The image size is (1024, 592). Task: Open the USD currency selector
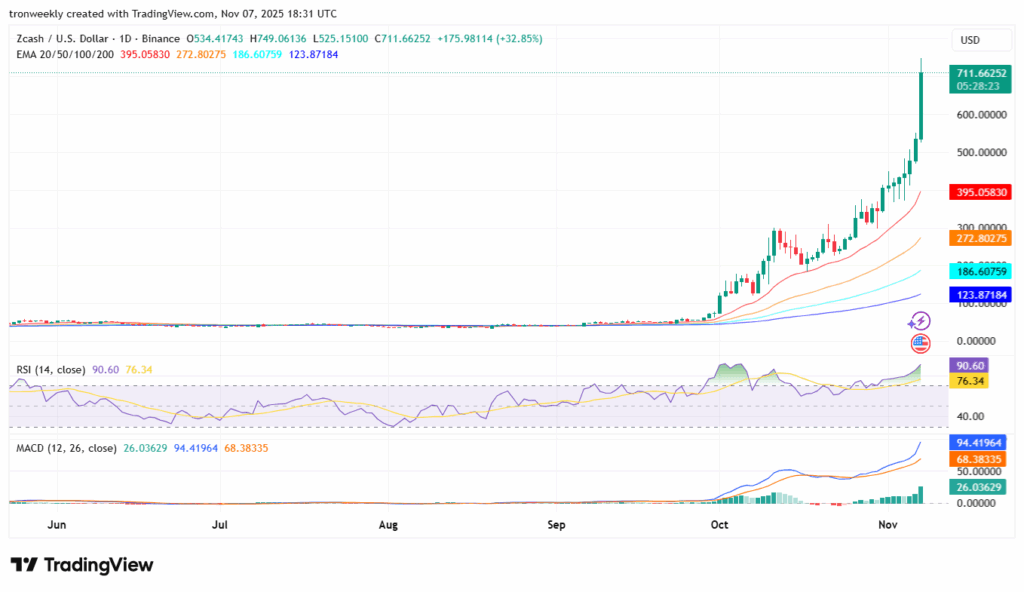[969, 40]
